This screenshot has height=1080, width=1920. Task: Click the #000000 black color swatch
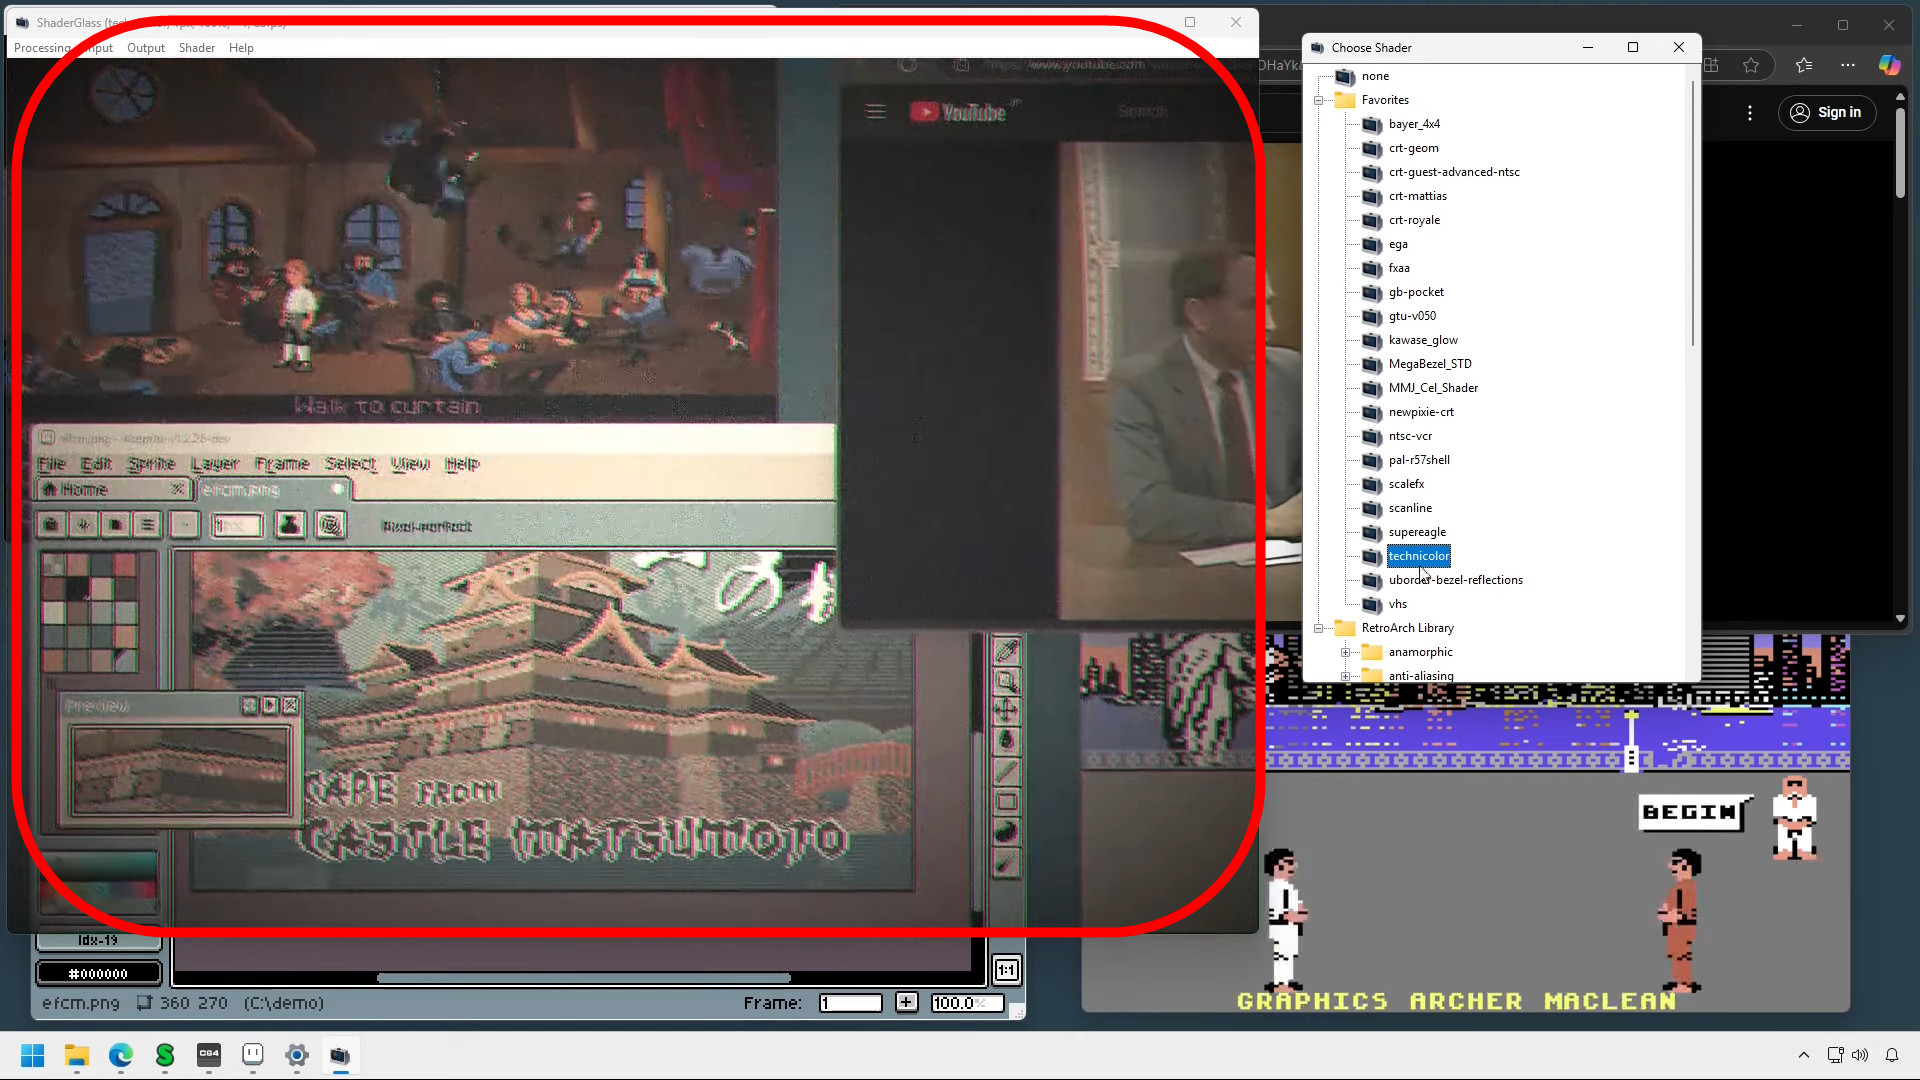[x=98, y=973]
